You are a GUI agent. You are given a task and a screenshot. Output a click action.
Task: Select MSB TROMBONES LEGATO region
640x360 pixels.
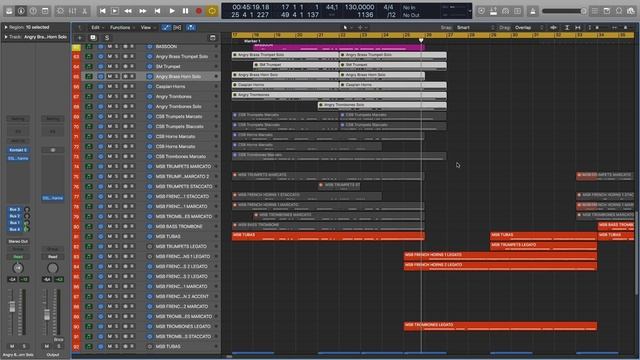pyautogui.click(x=500, y=326)
